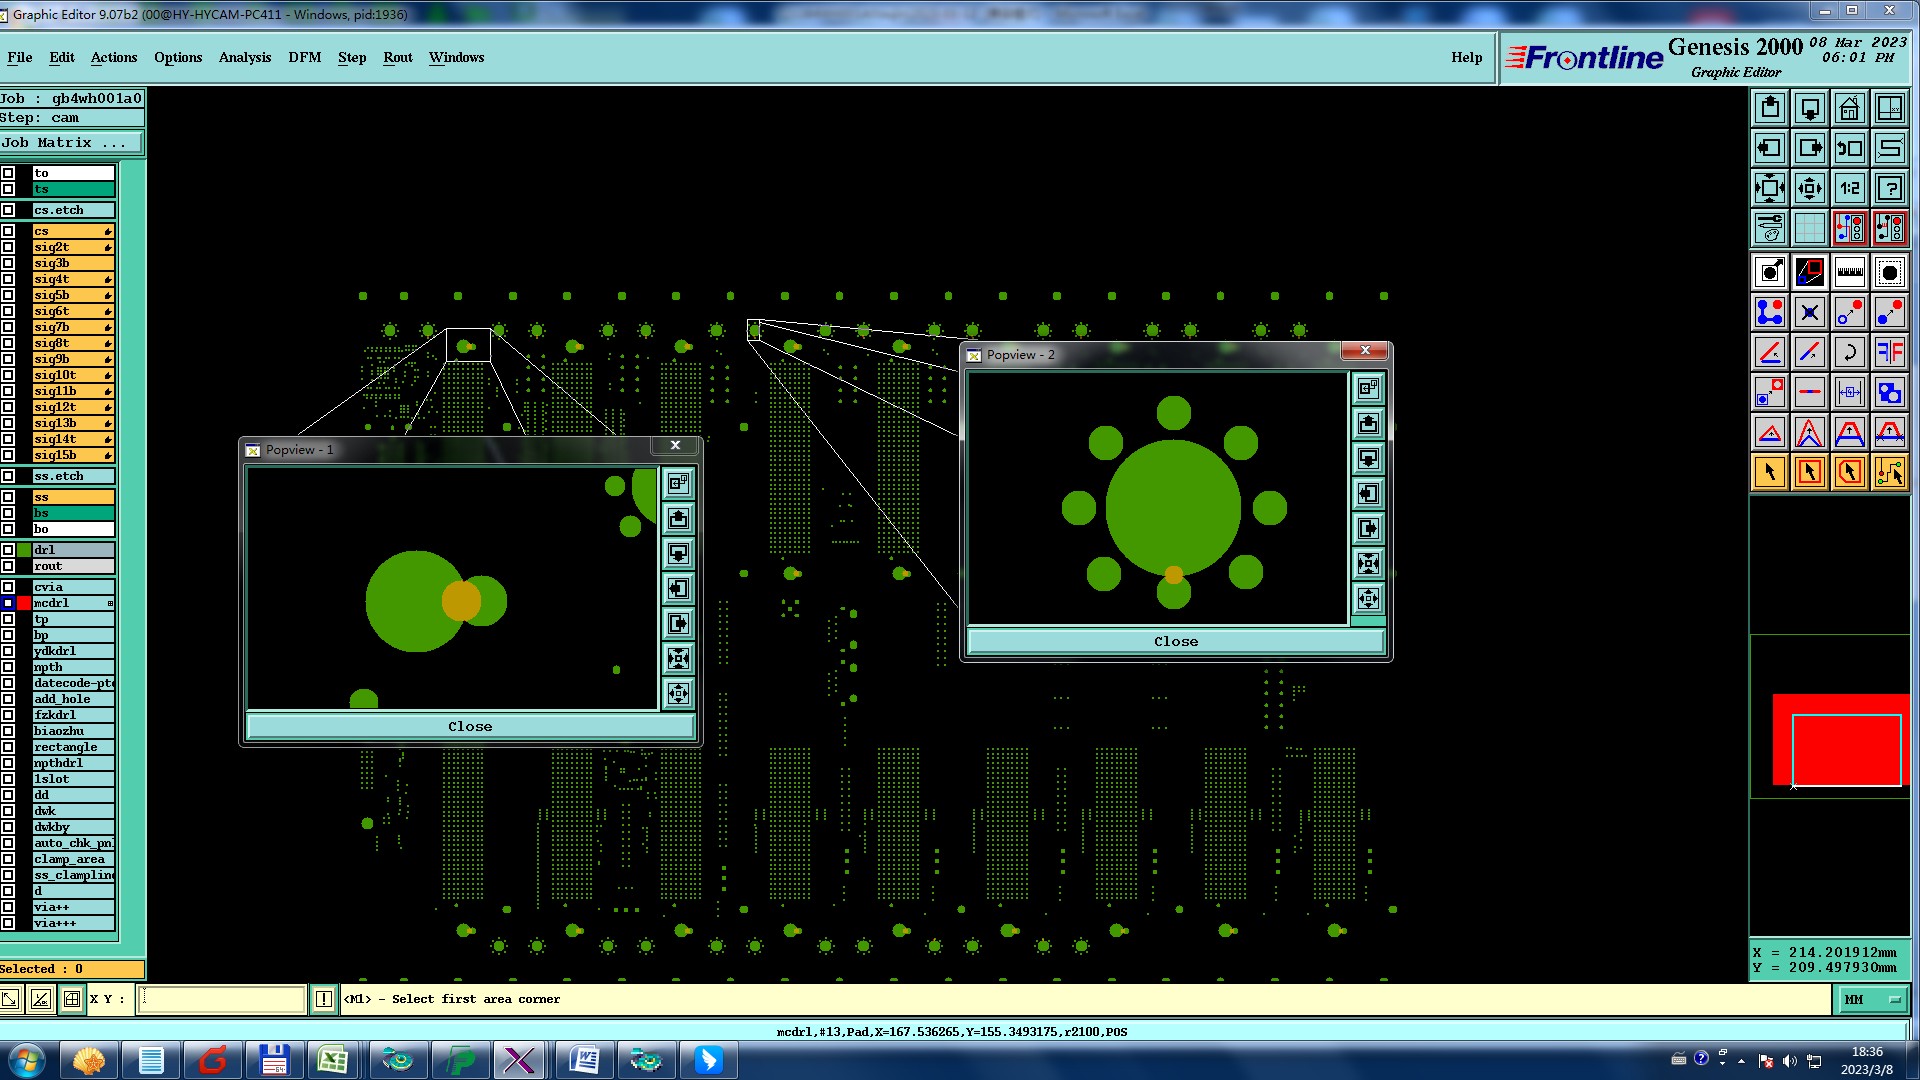The height and width of the screenshot is (1080, 1920).
Task: Tick the checkbox beside layer to
Action: [8, 173]
